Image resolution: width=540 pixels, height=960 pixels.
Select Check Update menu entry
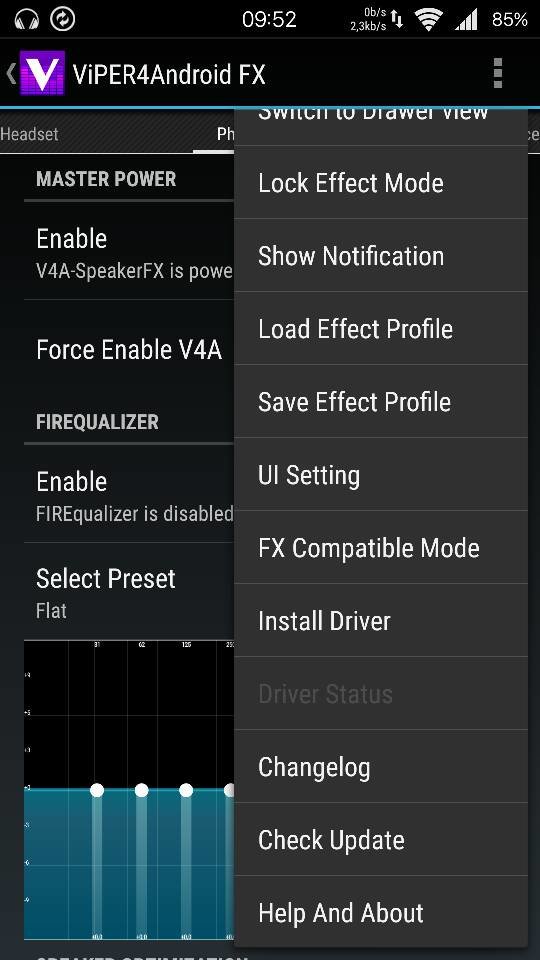[381, 839]
